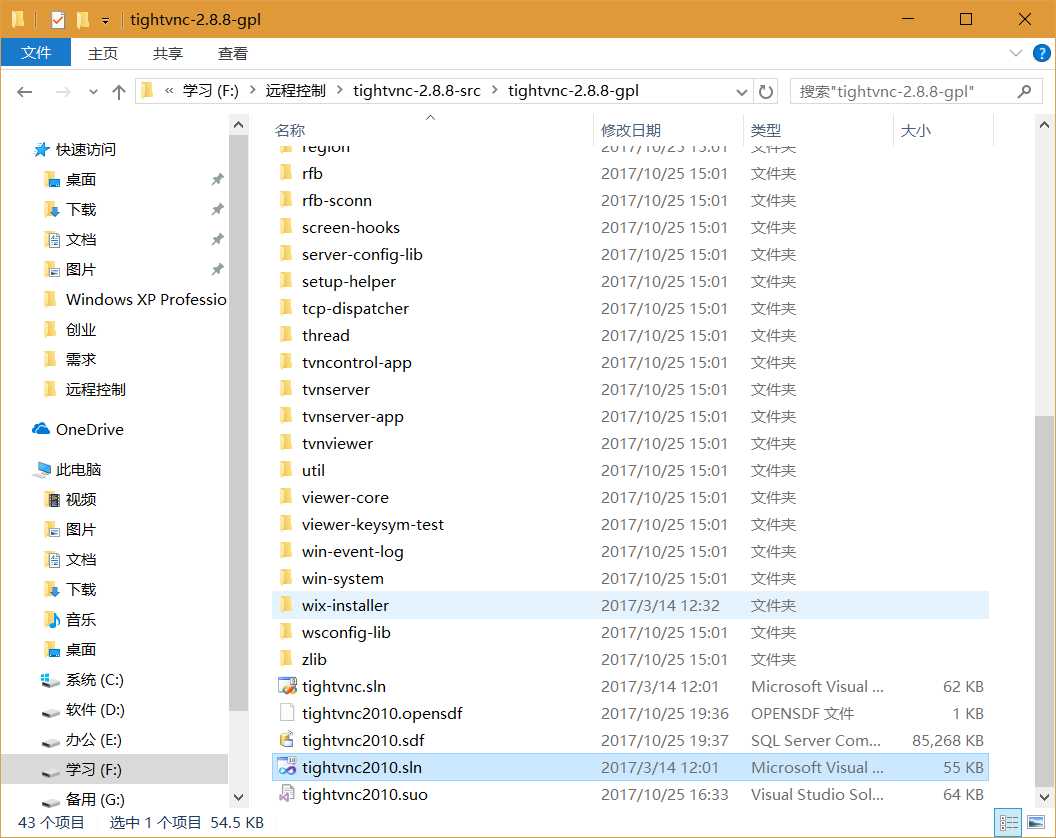Switch to large icons view layout
The width and height of the screenshot is (1056, 838).
[1036, 823]
